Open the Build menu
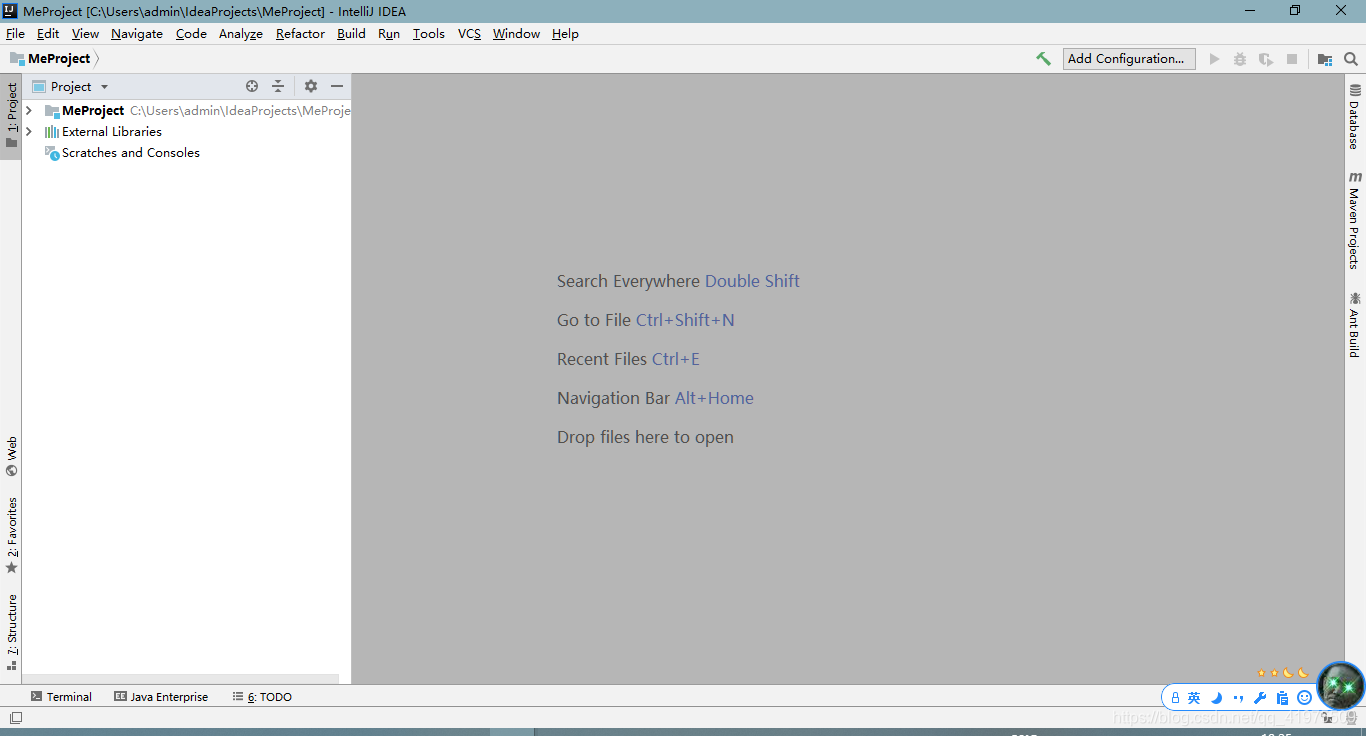The height and width of the screenshot is (736, 1366). (351, 34)
